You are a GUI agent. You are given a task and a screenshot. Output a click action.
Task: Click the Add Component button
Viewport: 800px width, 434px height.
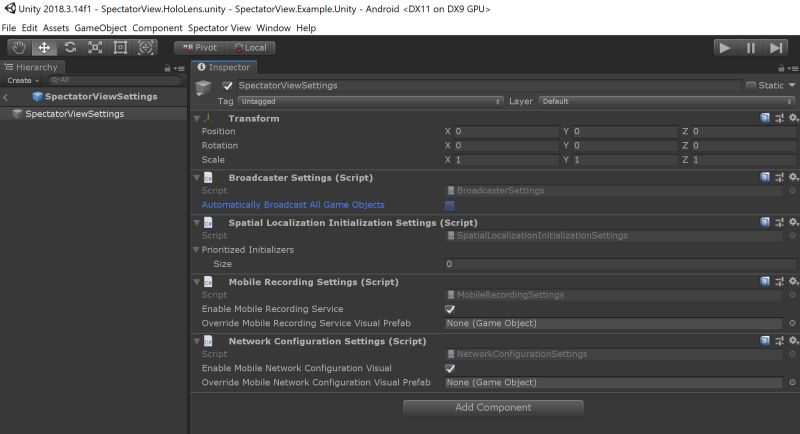[493, 407]
